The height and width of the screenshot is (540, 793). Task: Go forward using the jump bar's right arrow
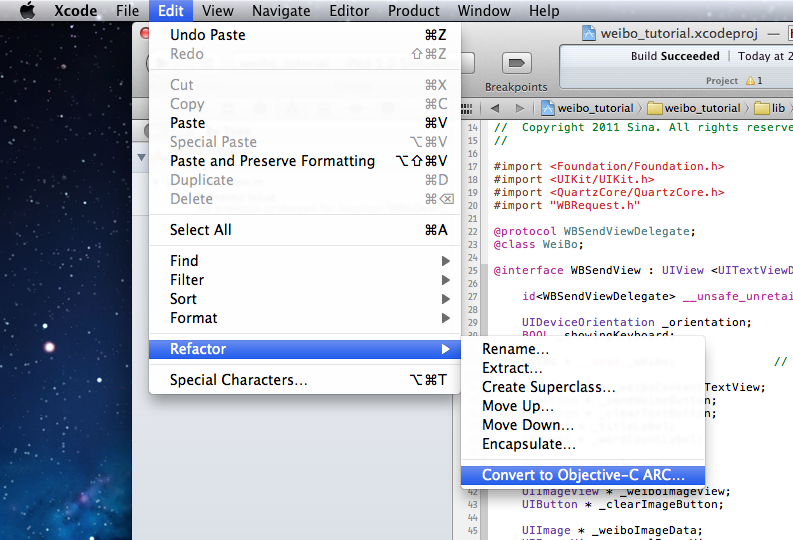point(519,108)
